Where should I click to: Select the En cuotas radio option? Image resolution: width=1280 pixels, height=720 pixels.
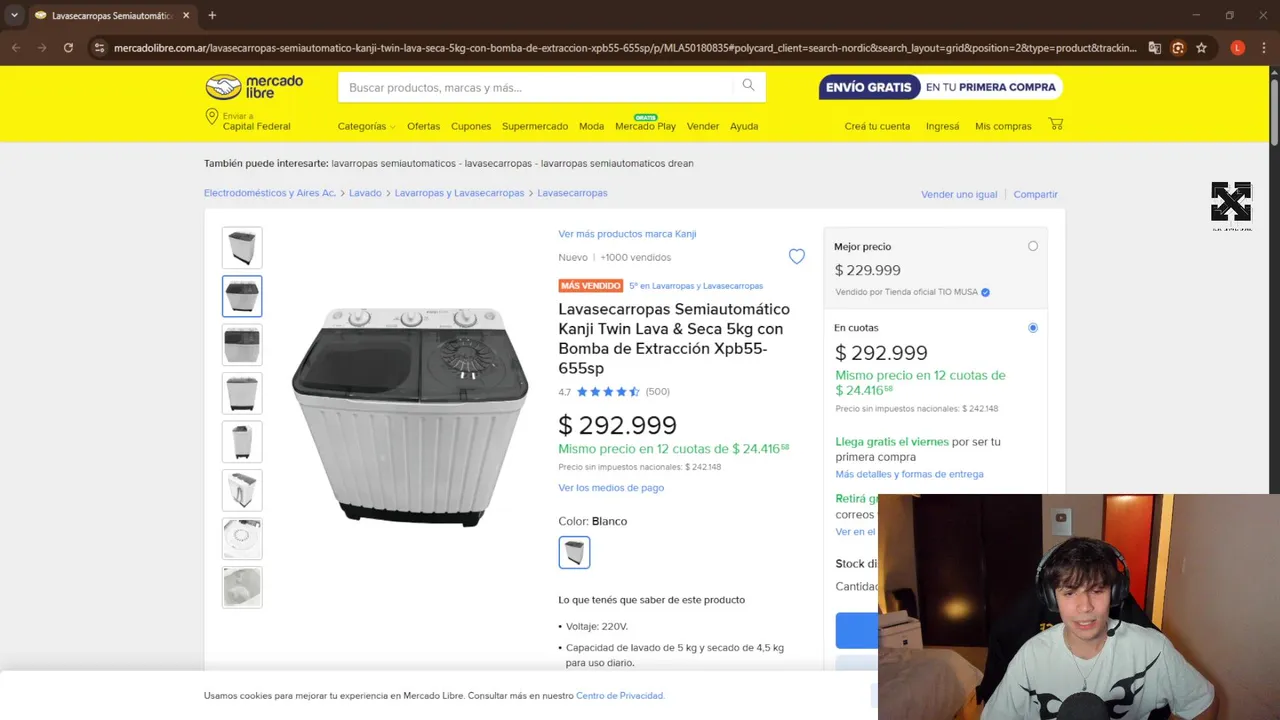click(x=1033, y=328)
